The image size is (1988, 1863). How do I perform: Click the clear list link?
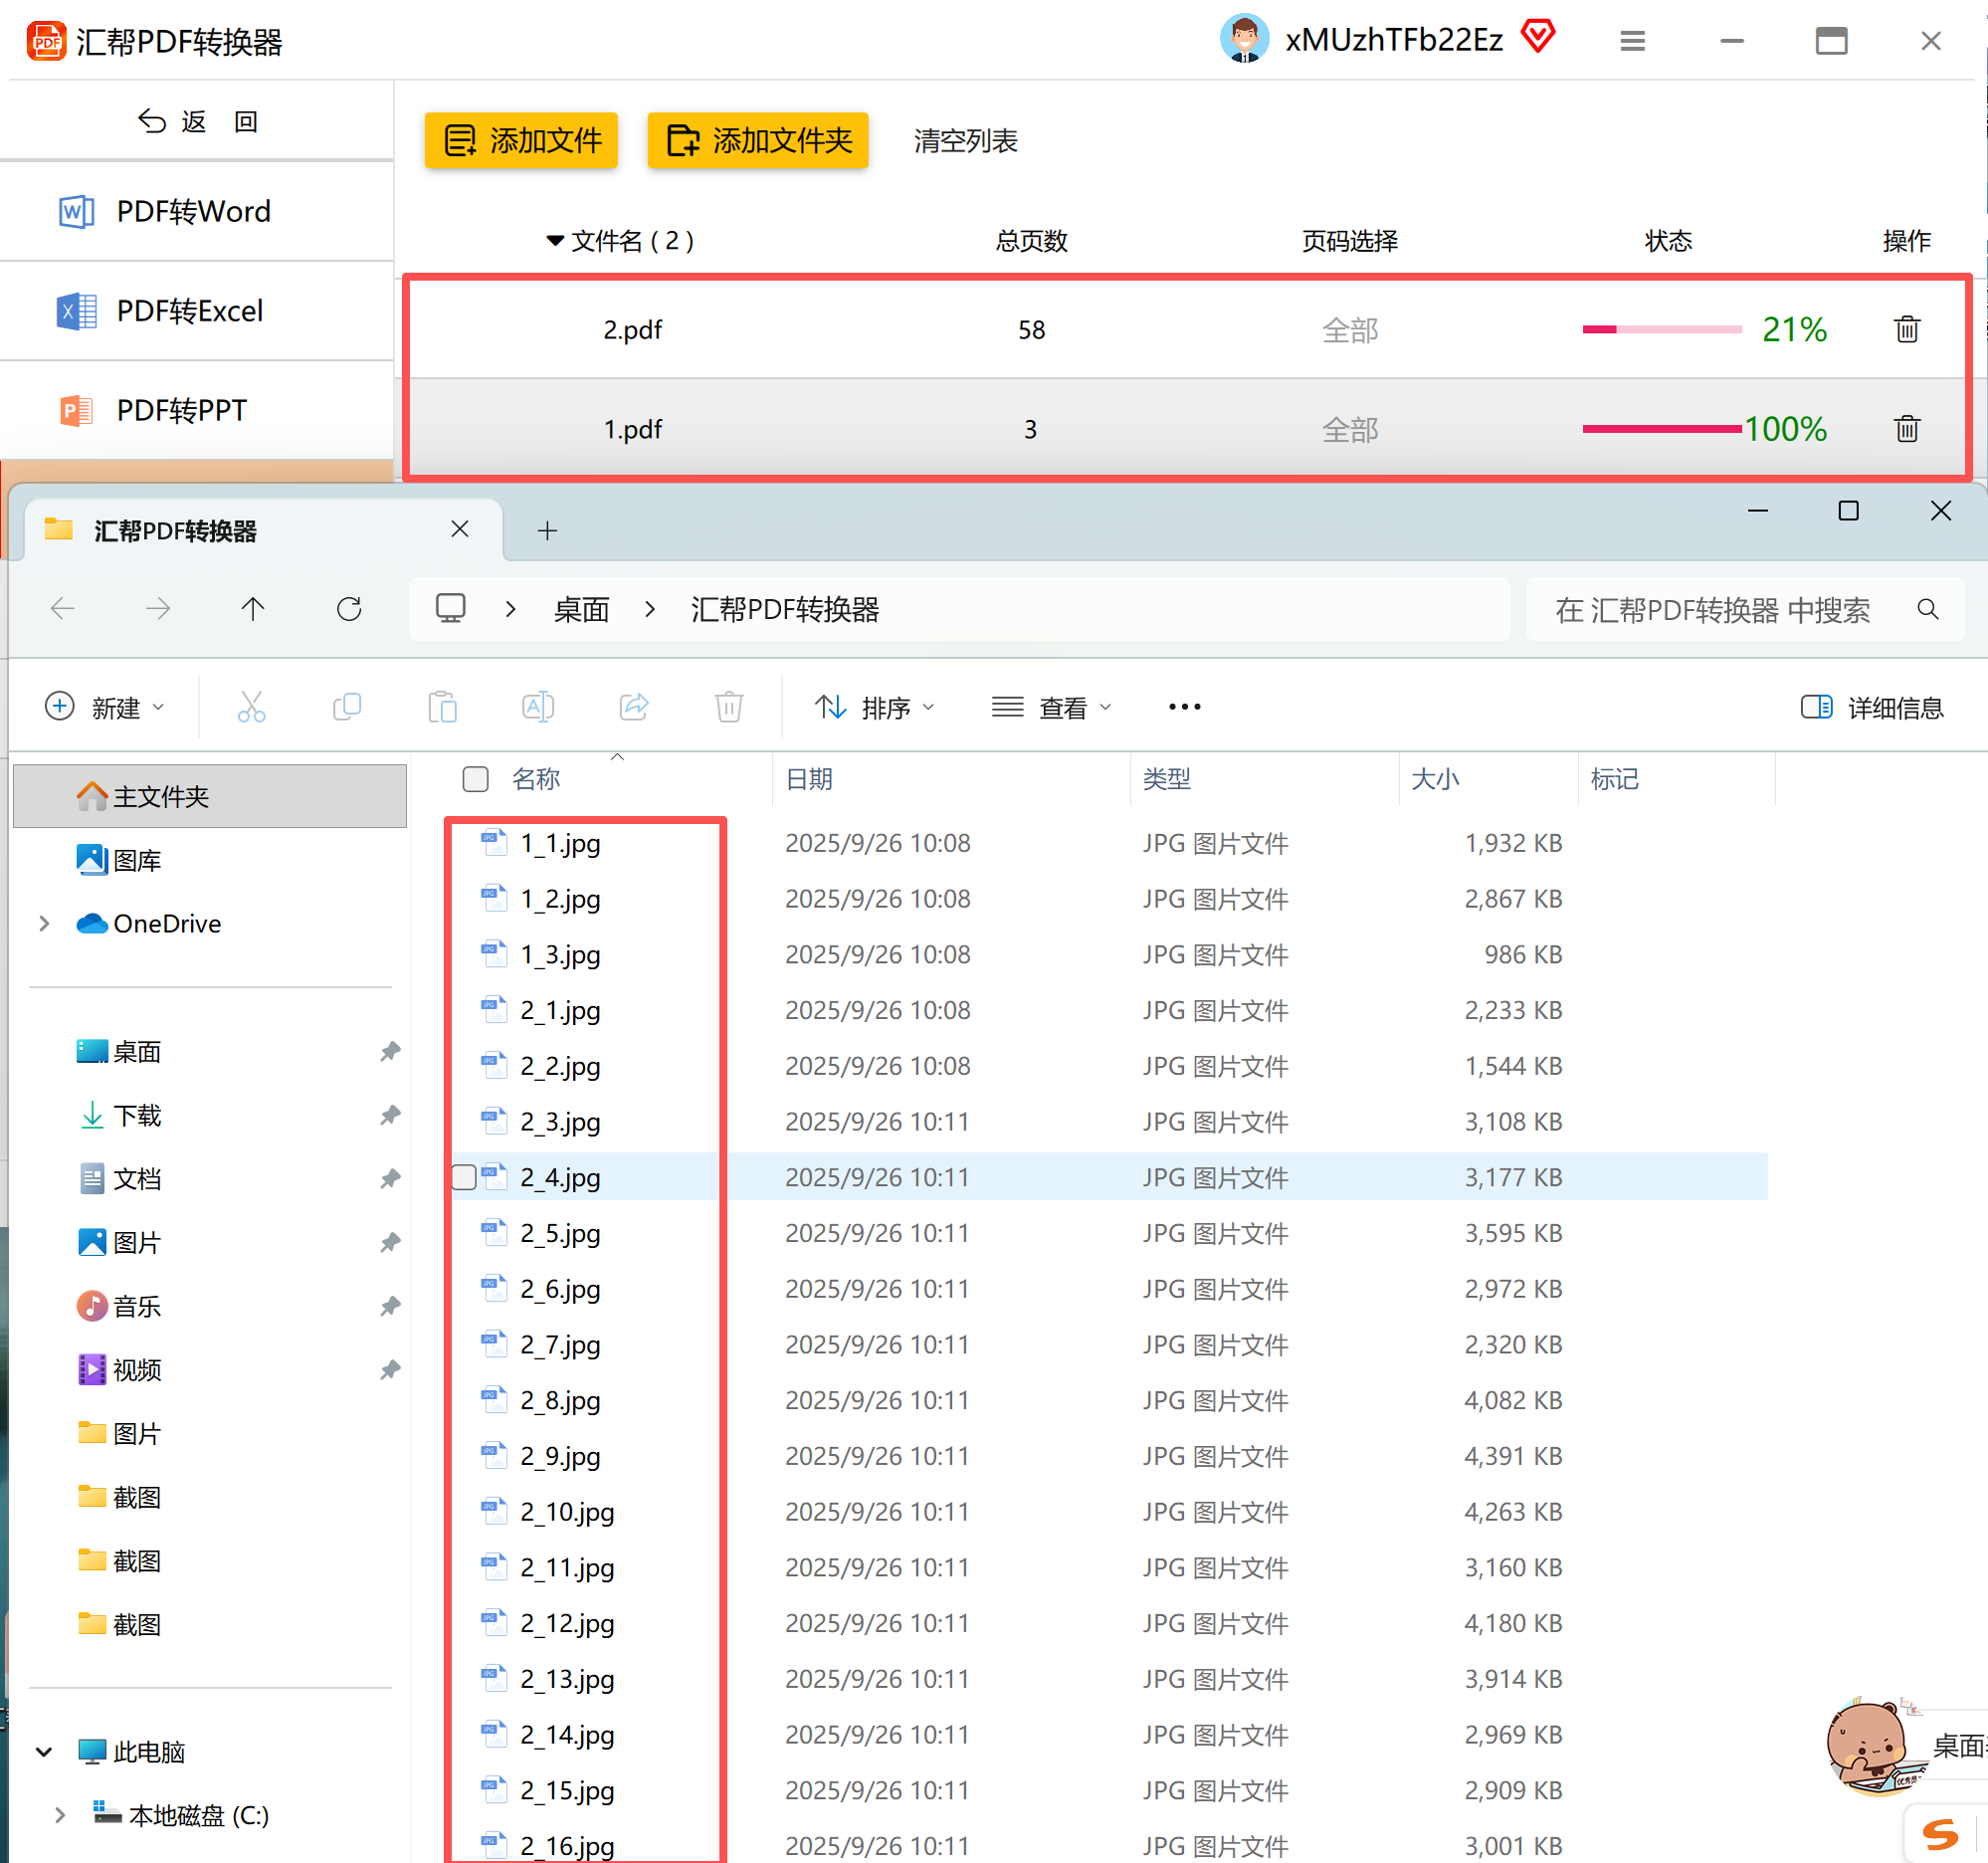click(965, 140)
